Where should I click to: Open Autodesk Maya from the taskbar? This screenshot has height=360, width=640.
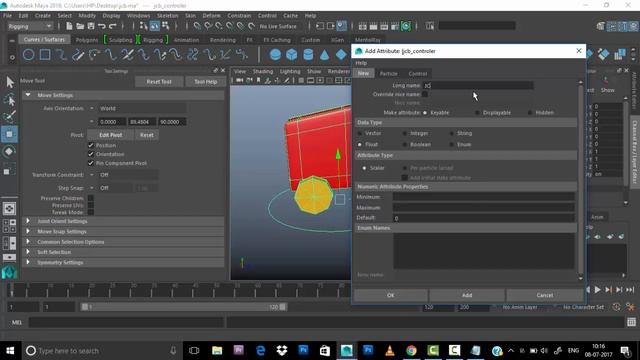[347, 350]
